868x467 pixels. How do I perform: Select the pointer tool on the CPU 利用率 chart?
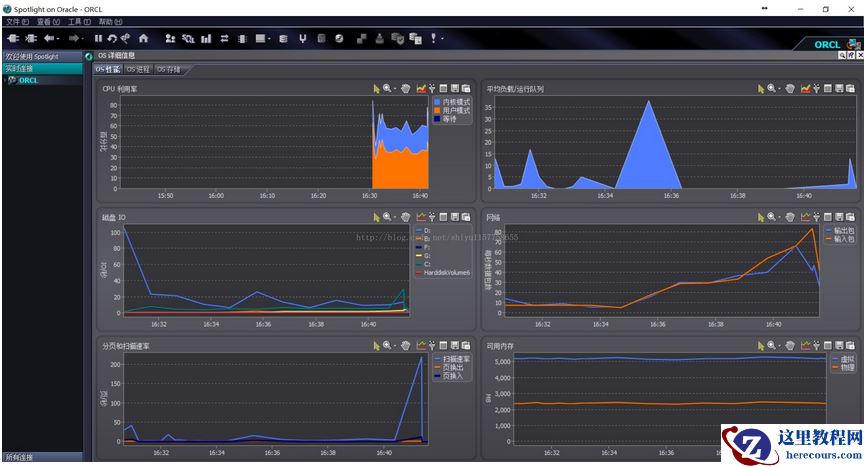[376, 89]
